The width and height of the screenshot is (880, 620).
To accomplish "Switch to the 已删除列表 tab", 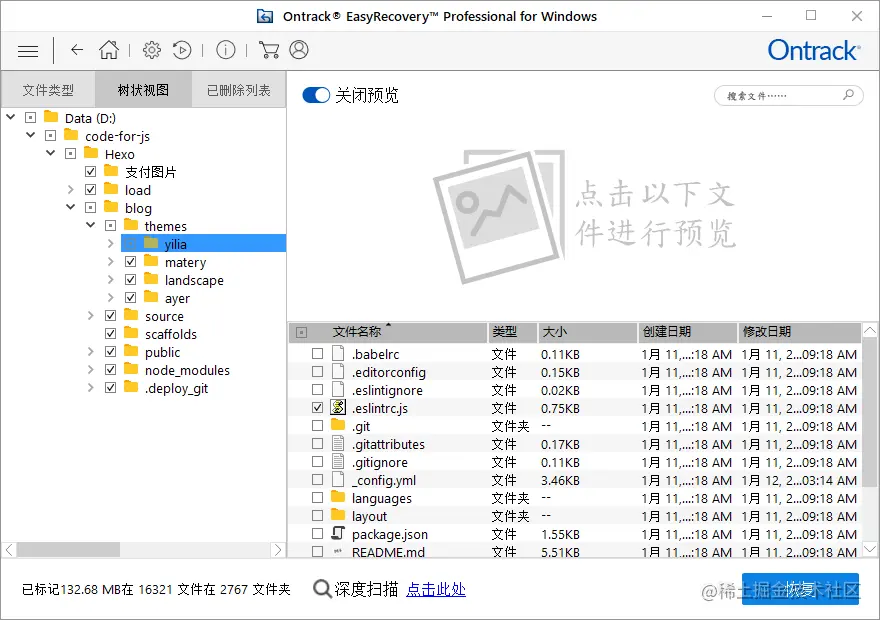I will (239, 90).
